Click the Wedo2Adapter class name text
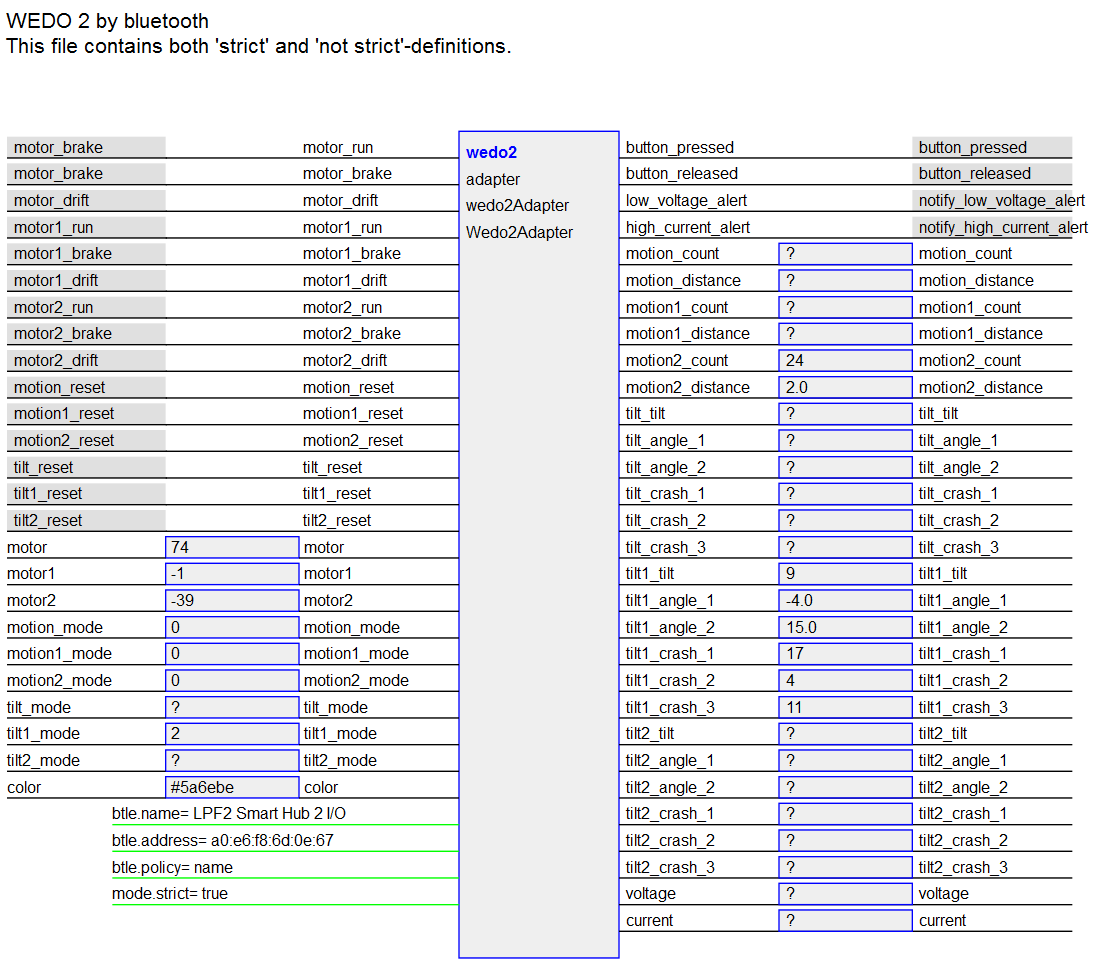The image size is (1101, 967). 520,232
